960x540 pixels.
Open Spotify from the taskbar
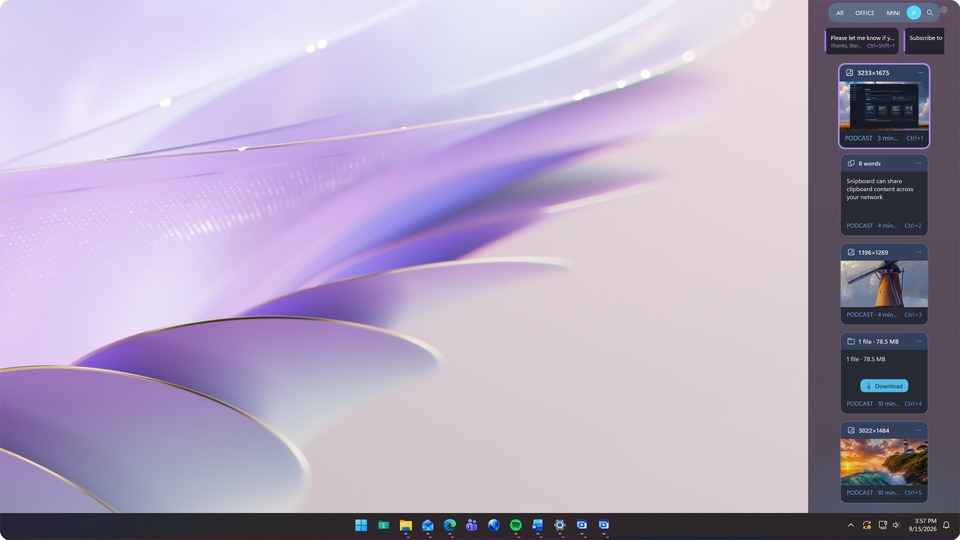point(516,525)
